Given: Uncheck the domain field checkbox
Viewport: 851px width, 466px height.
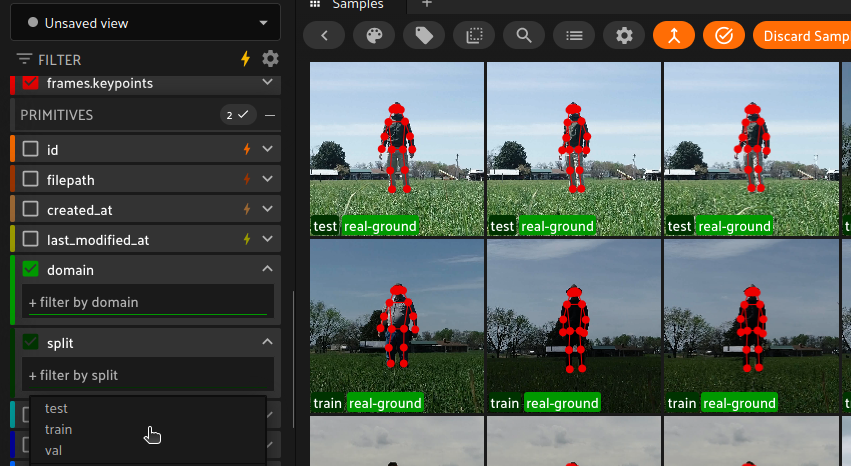Looking at the screenshot, I should coord(30,269).
